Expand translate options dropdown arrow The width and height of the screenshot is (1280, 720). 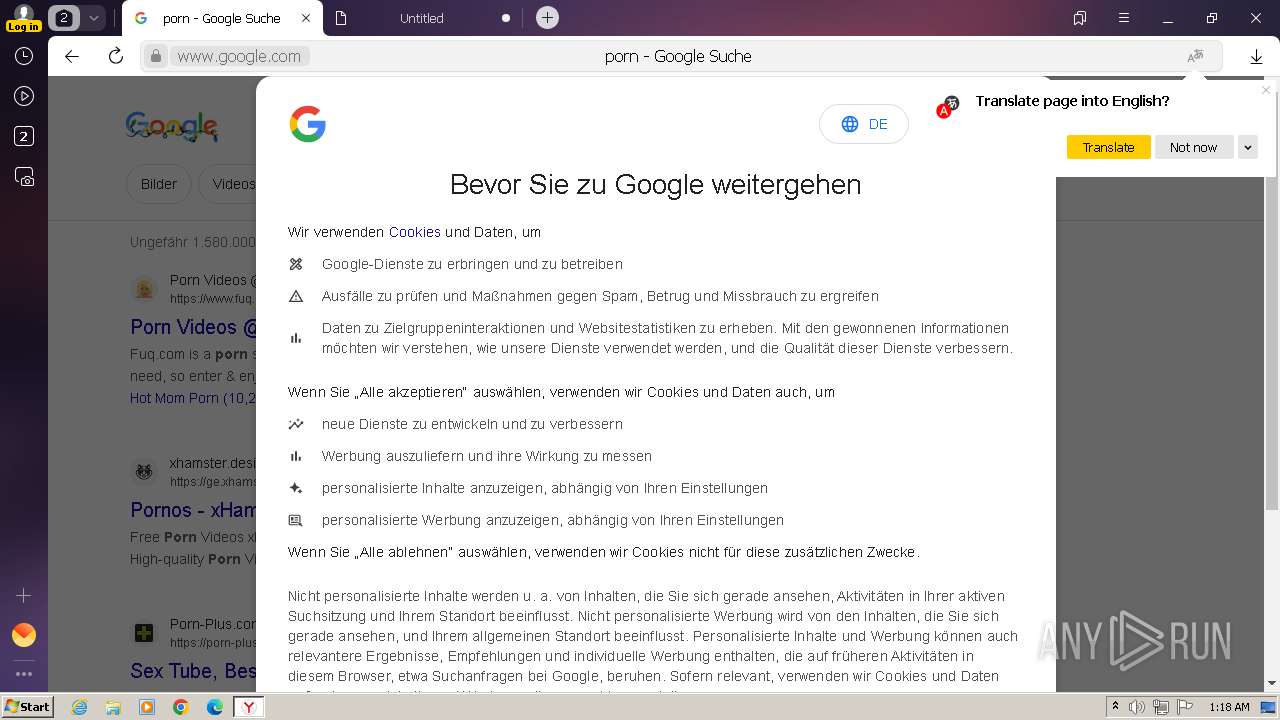1248,147
